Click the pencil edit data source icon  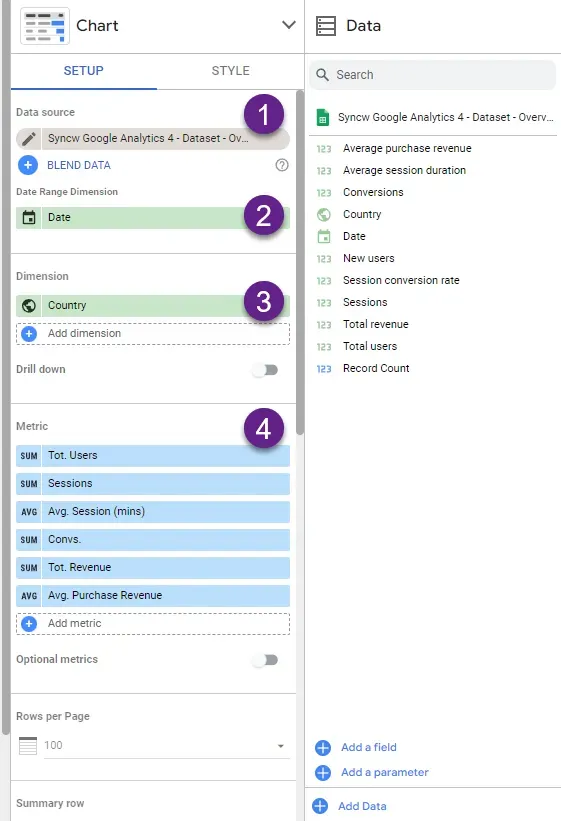(x=29, y=139)
